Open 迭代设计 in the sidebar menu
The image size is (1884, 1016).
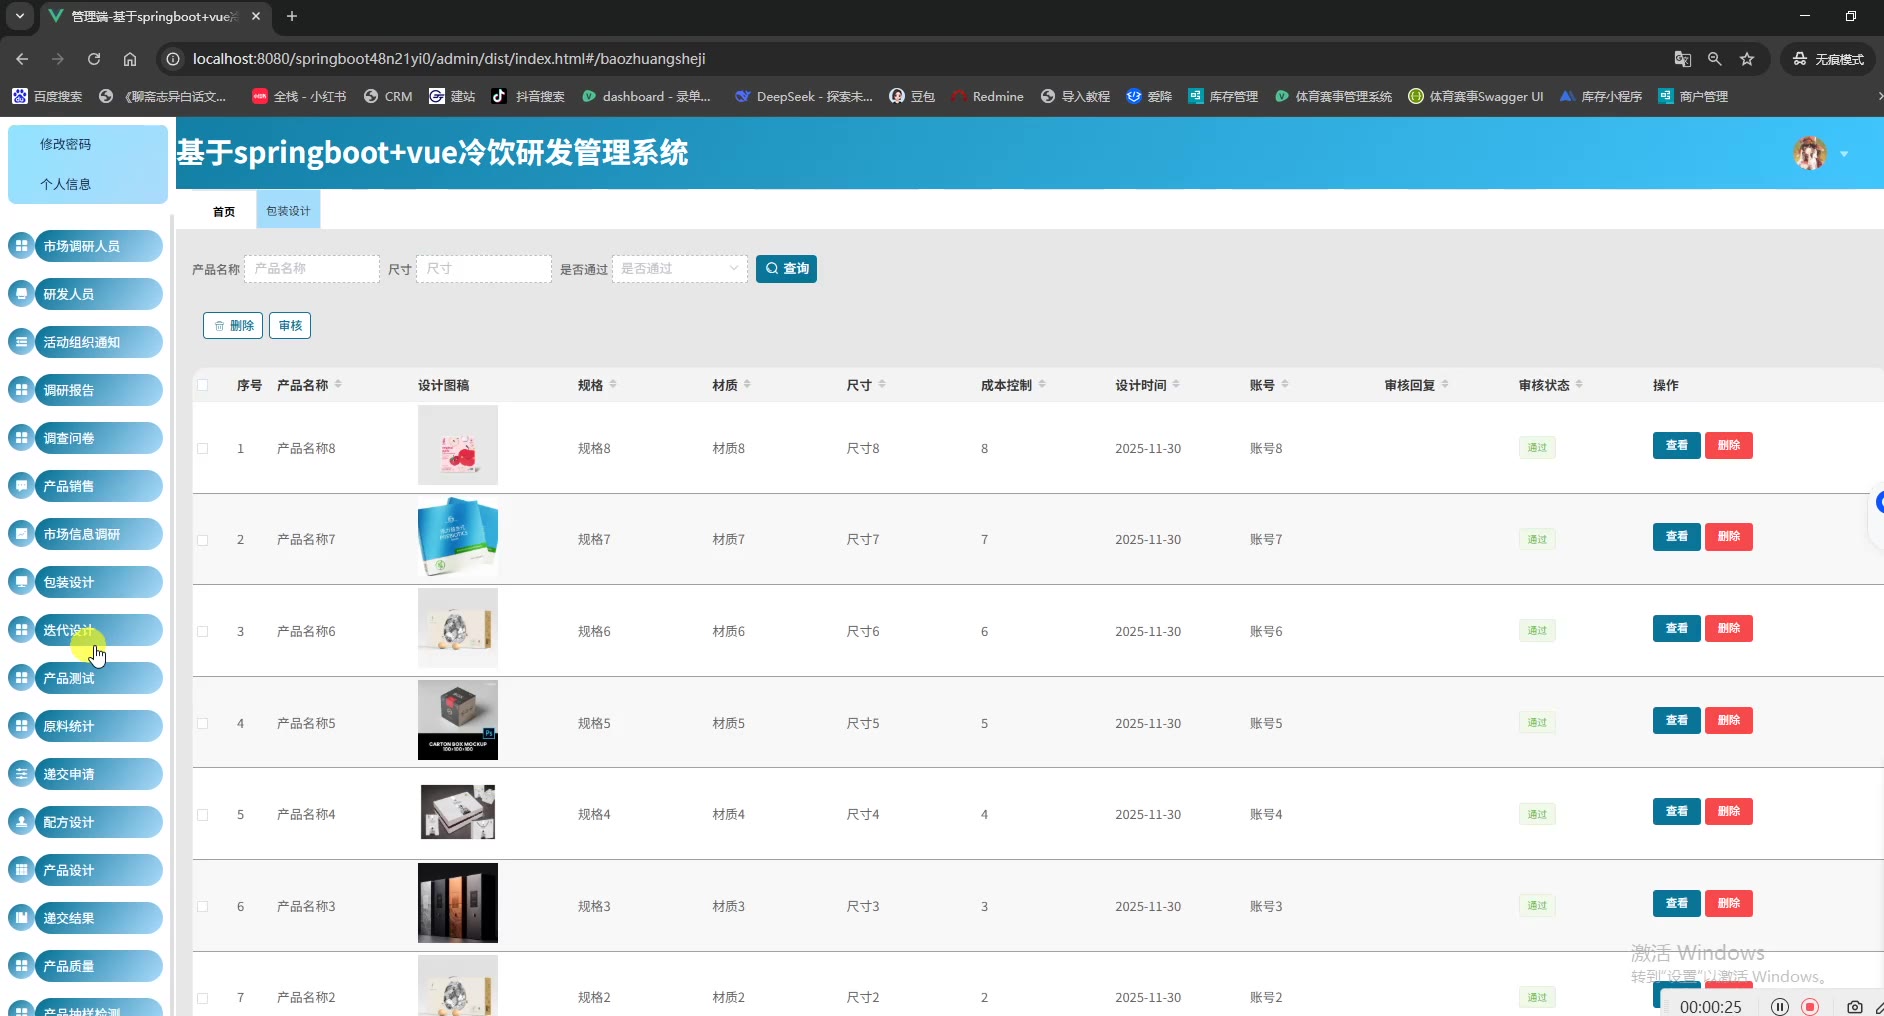pyautogui.click(x=98, y=630)
